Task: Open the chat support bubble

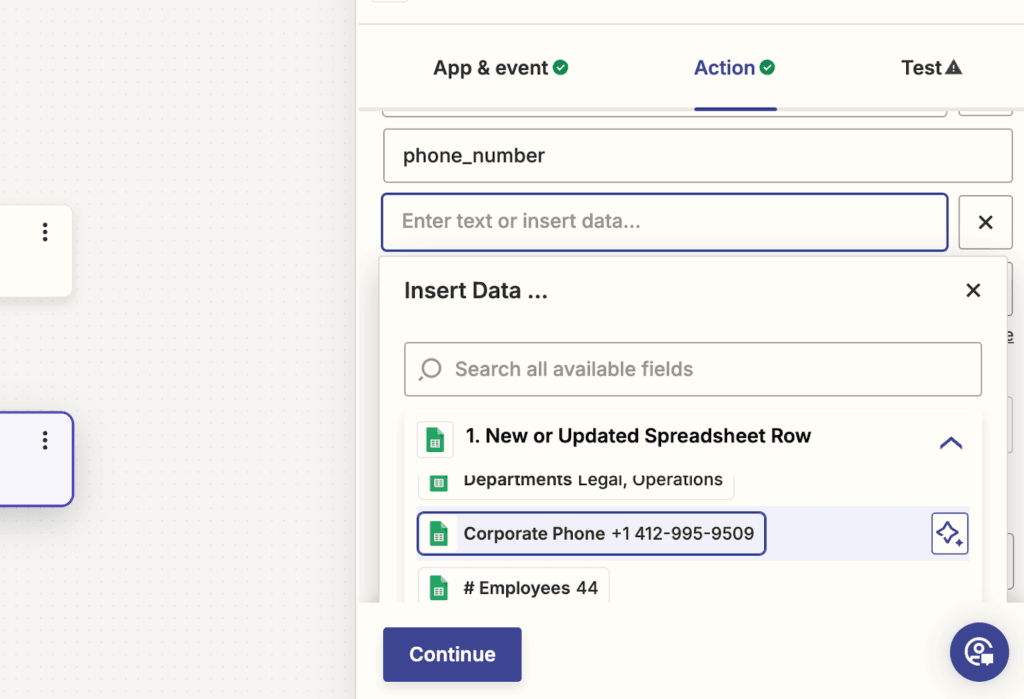Action: pyautogui.click(x=979, y=651)
